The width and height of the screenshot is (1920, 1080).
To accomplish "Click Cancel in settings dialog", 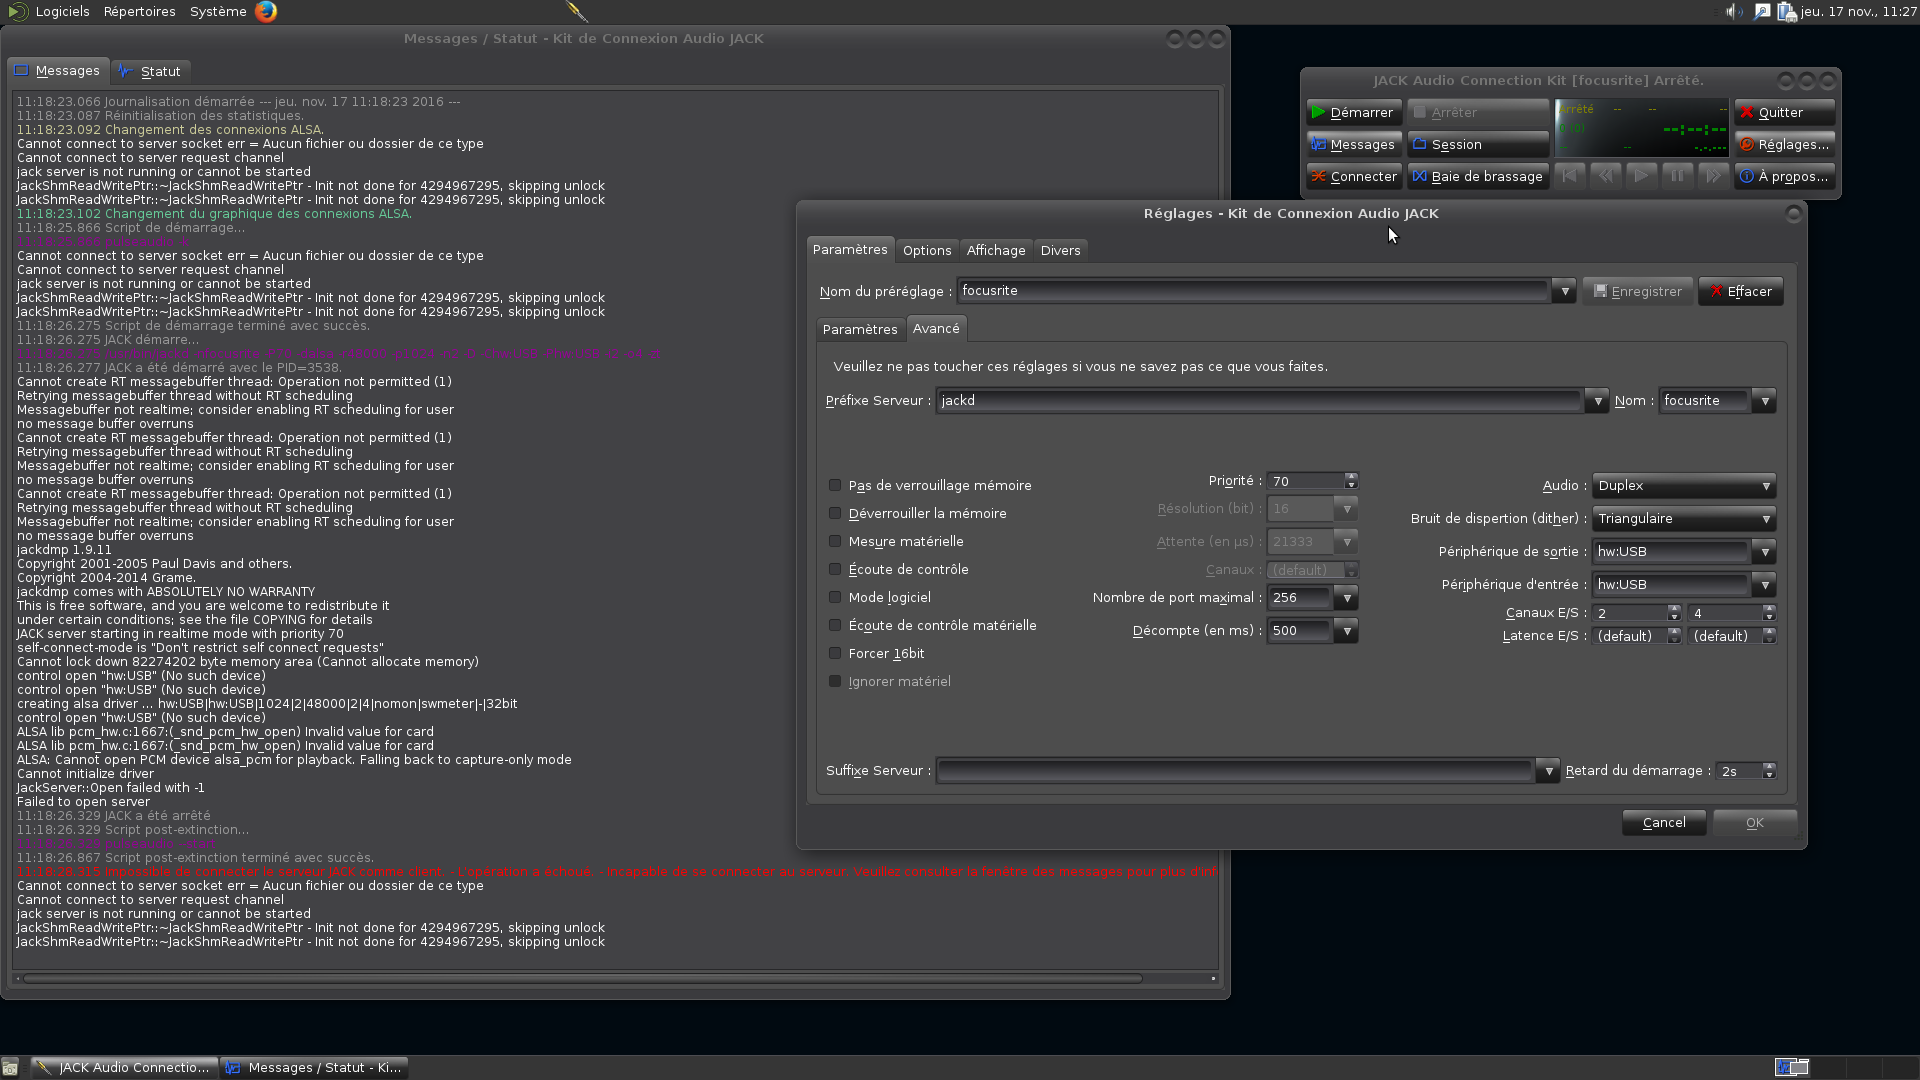I will [1663, 822].
